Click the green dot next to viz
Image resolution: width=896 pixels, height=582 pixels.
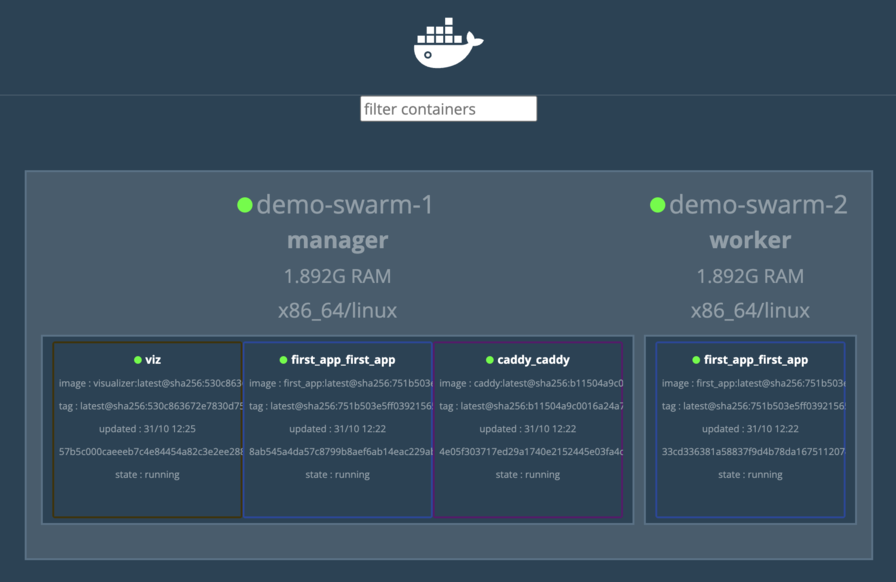click(x=138, y=360)
